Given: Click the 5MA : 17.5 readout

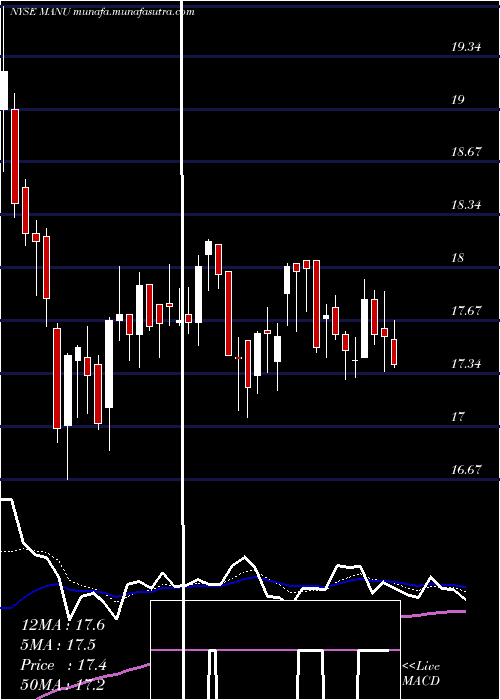Looking at the screenshot, I should [58, 645].
